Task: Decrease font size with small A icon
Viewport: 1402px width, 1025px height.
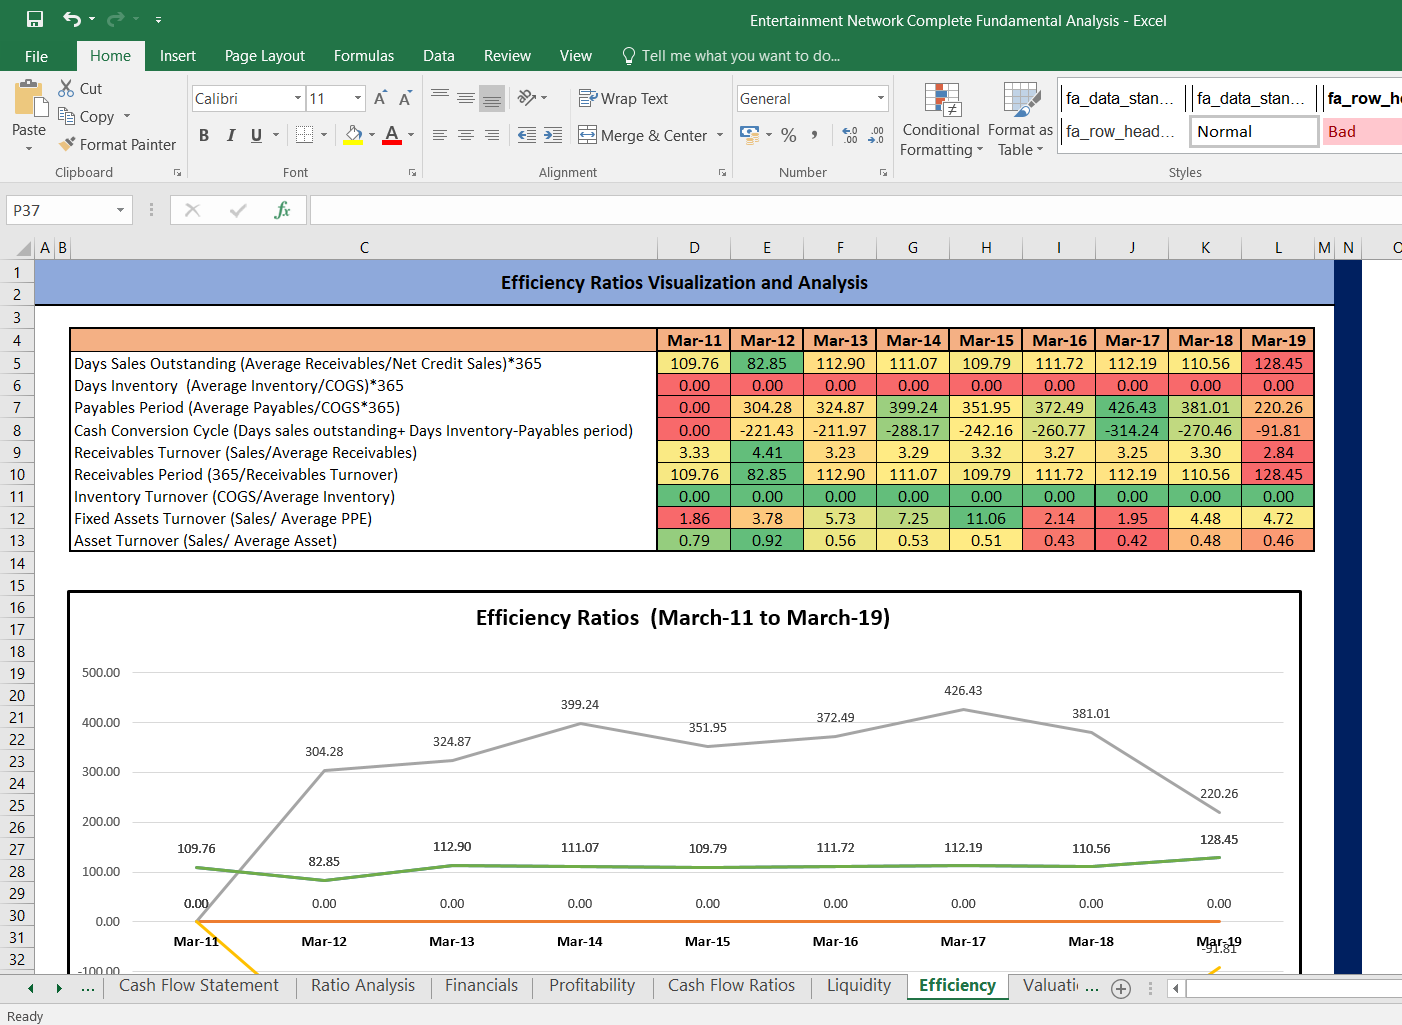Action: [405, 98]
